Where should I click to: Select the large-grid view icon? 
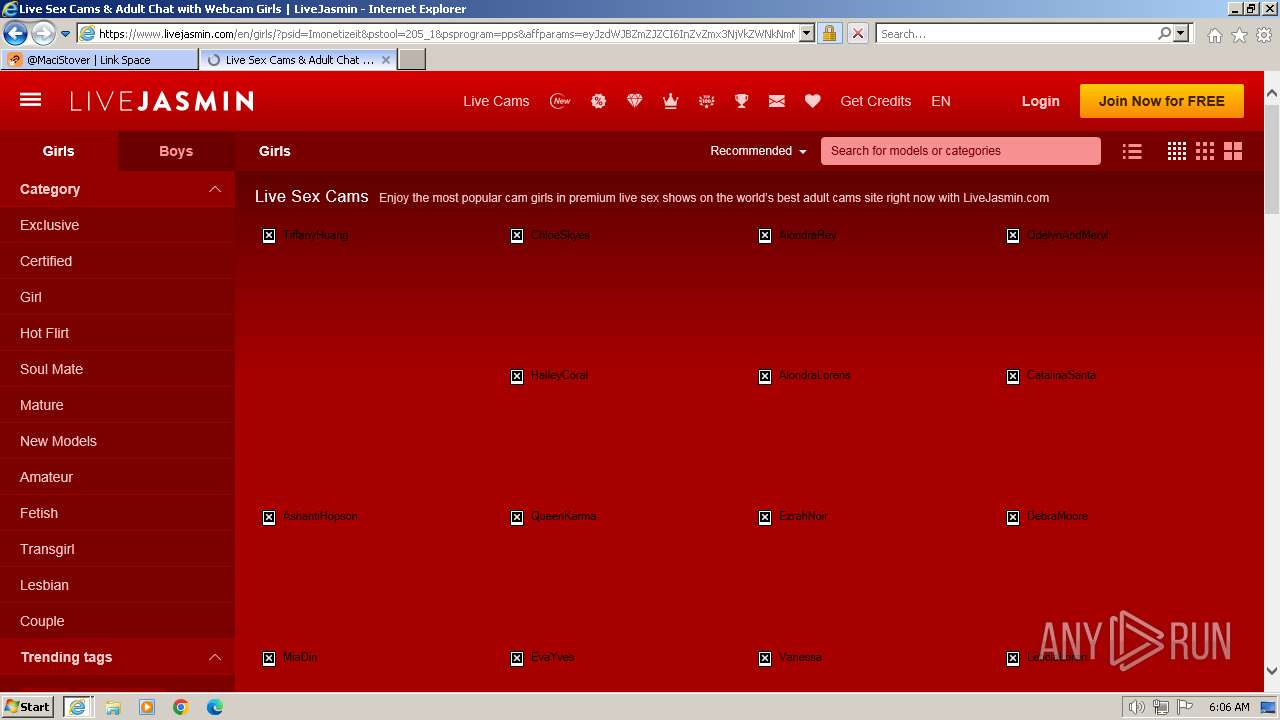click(1233, 151)
